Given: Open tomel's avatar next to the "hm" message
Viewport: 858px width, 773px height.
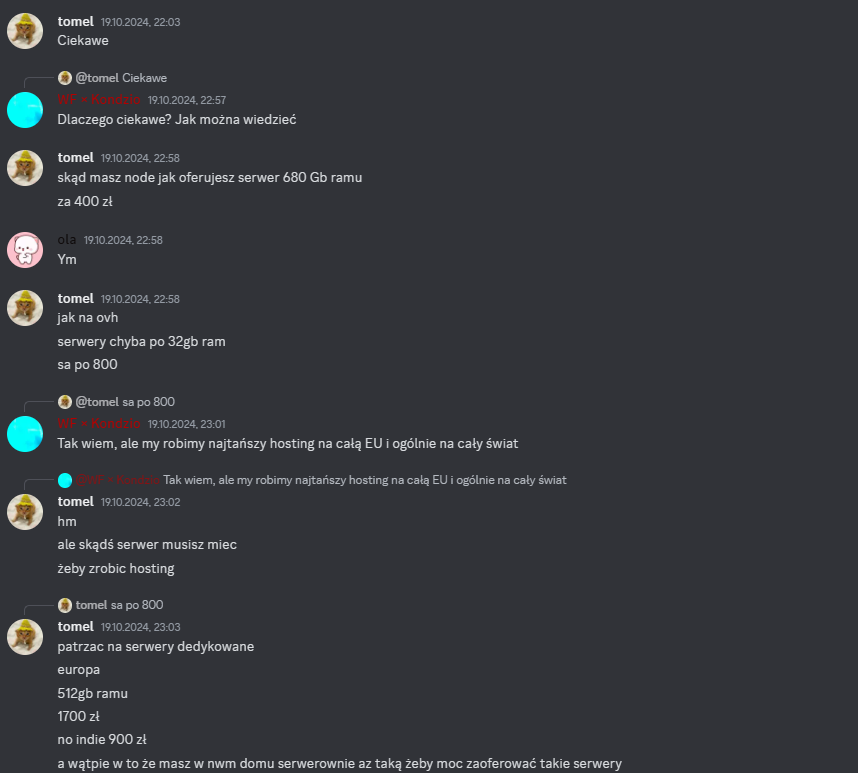Looking at the screenshot, I should tap(25, 512).
